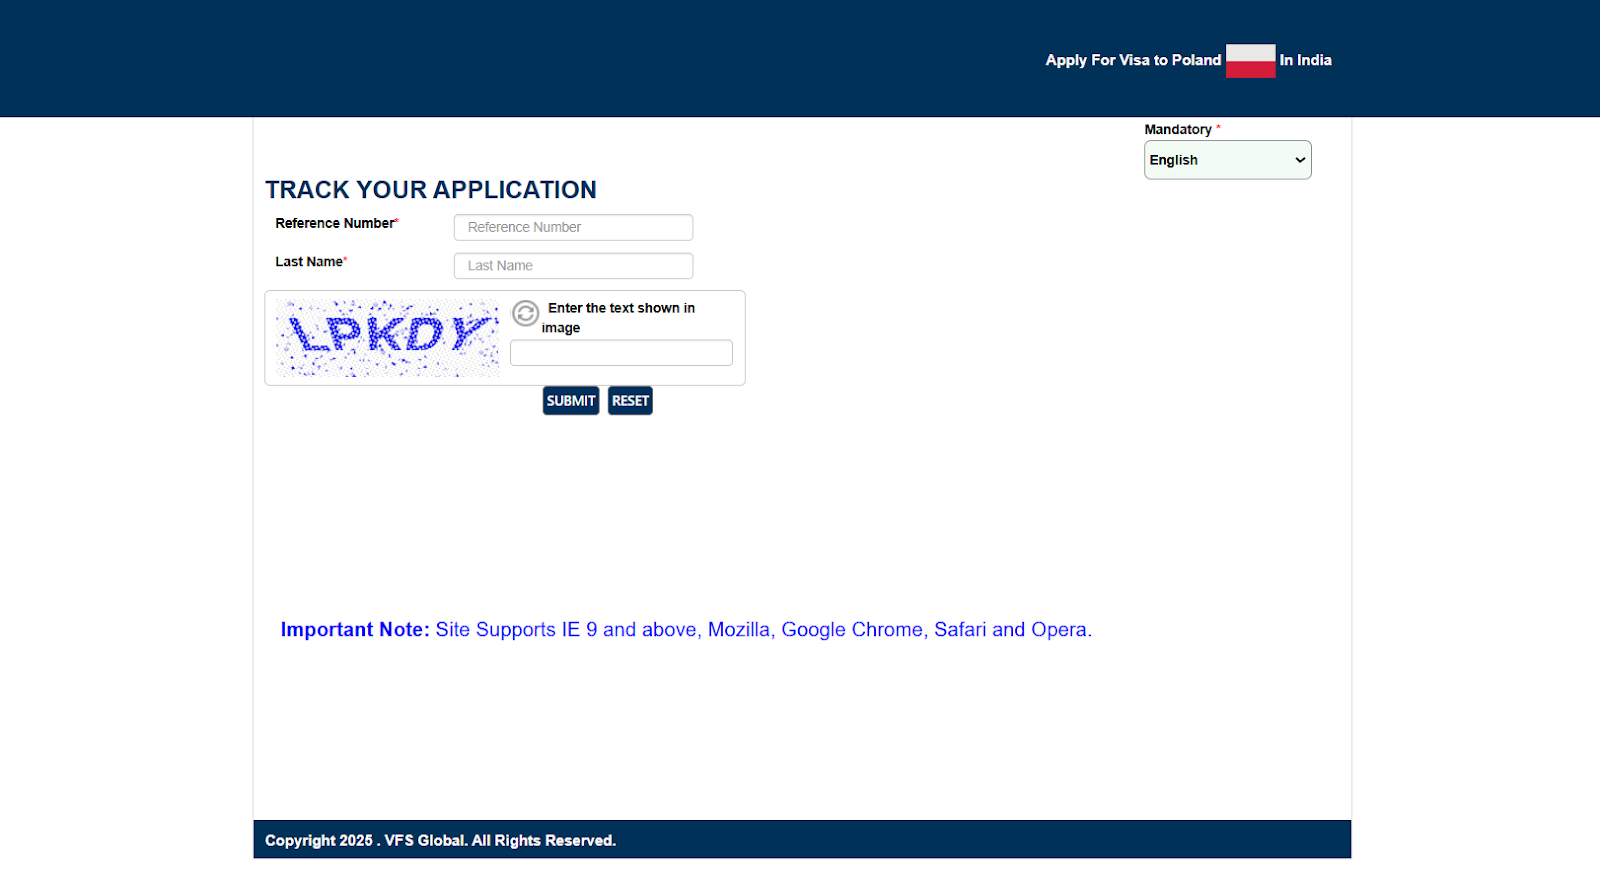Click the In India text in the header

1305,60
